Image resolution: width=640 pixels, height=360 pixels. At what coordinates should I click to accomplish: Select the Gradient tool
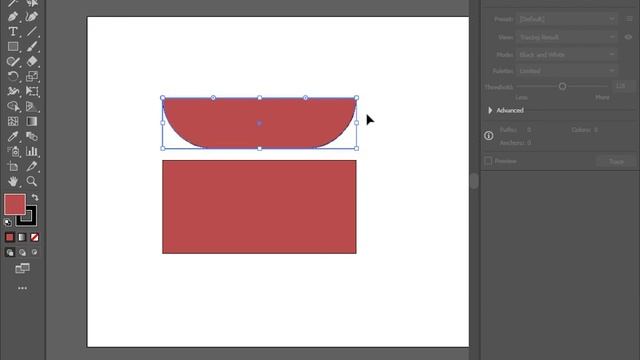[31, 121]
